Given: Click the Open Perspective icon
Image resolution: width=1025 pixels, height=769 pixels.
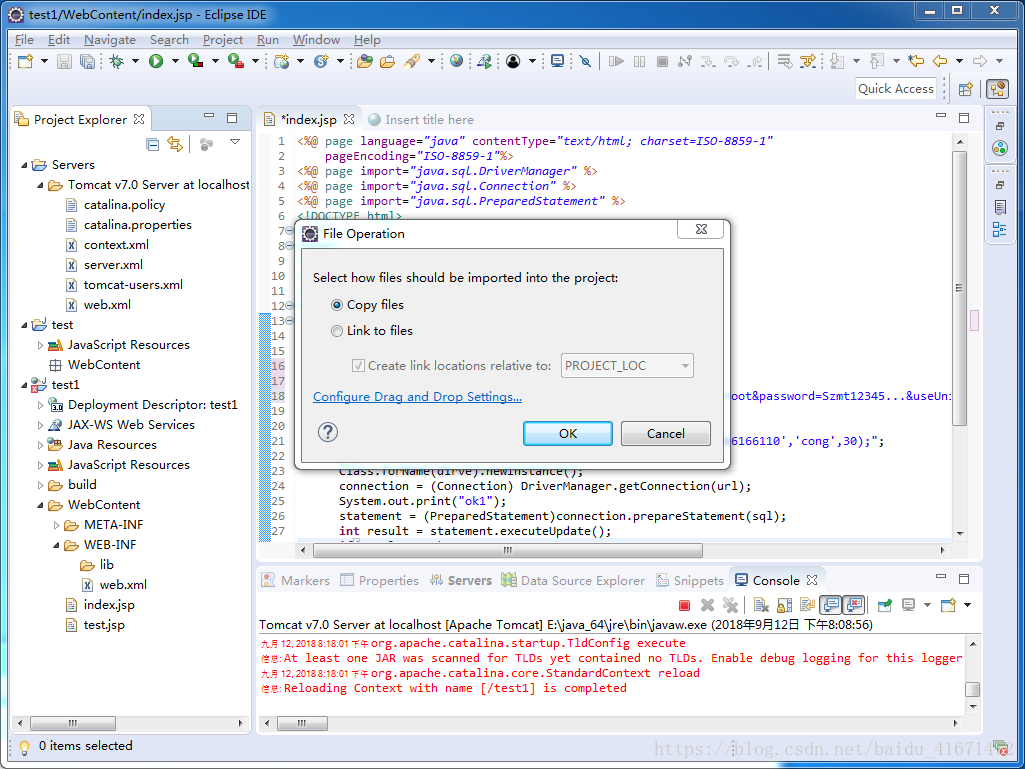Looking at the screenshot, I should pyautogui.click(x=966, y=89).
